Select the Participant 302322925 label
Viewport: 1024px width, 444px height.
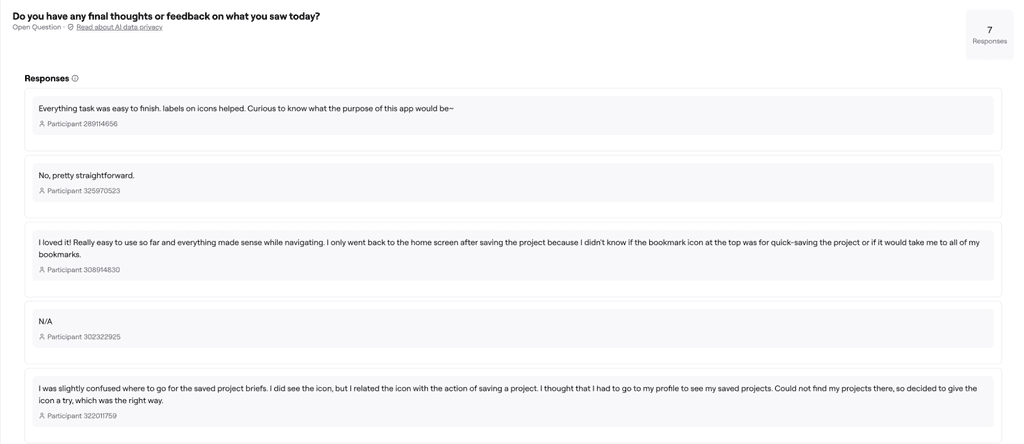84,337
